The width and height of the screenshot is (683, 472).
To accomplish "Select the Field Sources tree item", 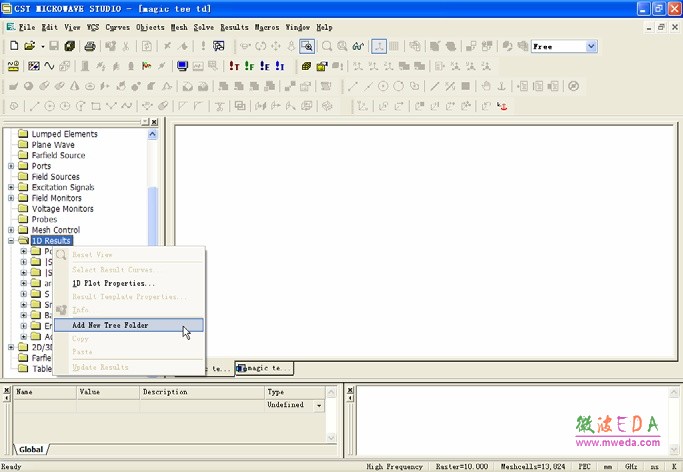I will pyautogui.click(x=55, y=176).
